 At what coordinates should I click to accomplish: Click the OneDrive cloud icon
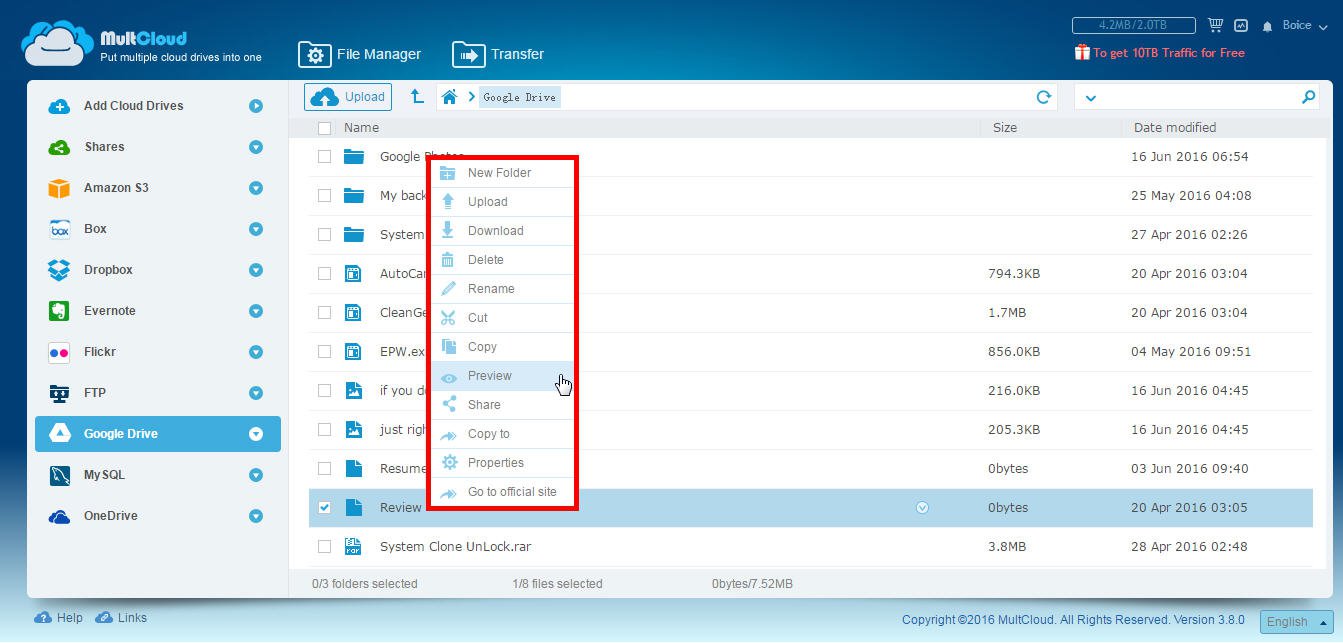click(x=59, y=516)
